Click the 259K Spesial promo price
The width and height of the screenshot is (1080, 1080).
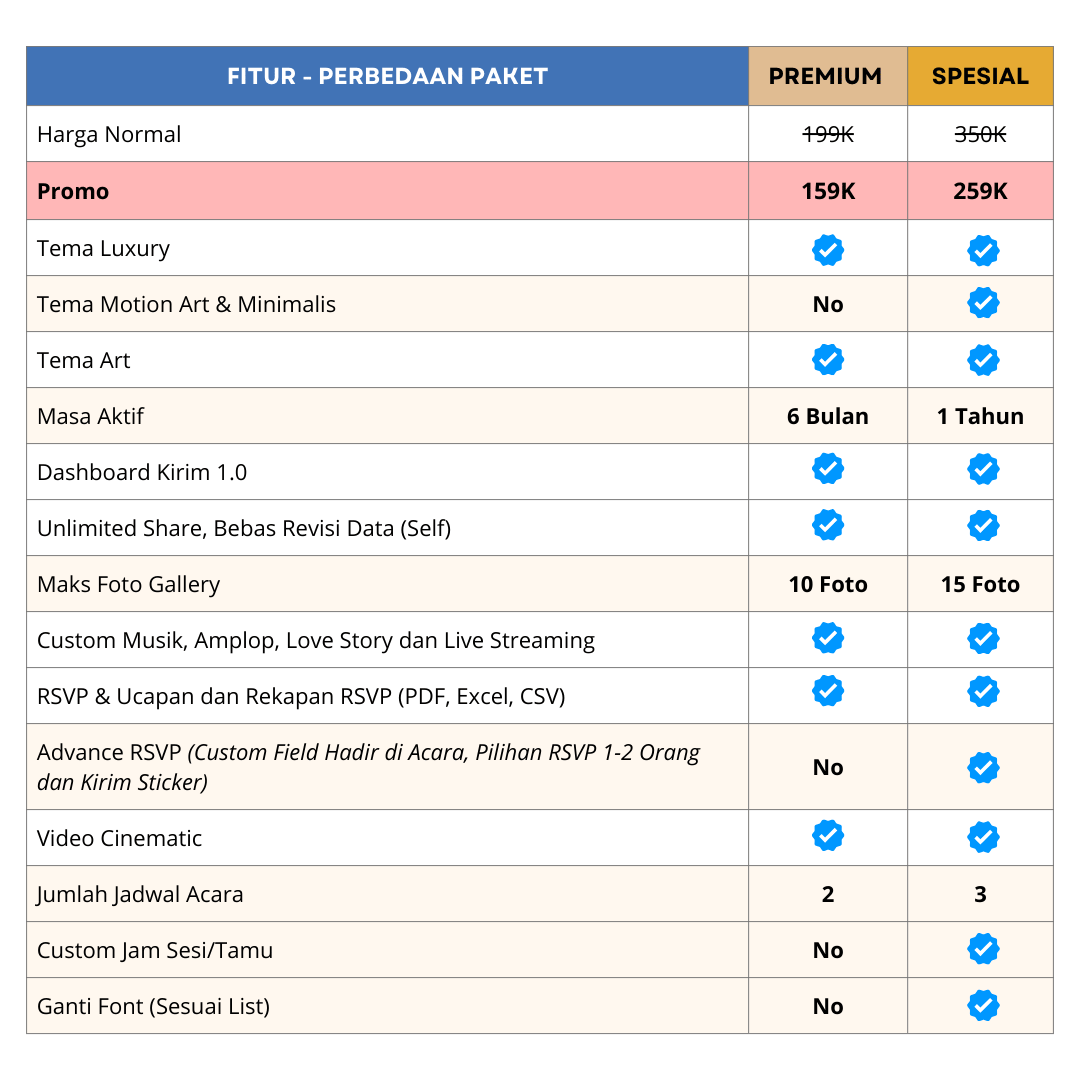point(980,191)
